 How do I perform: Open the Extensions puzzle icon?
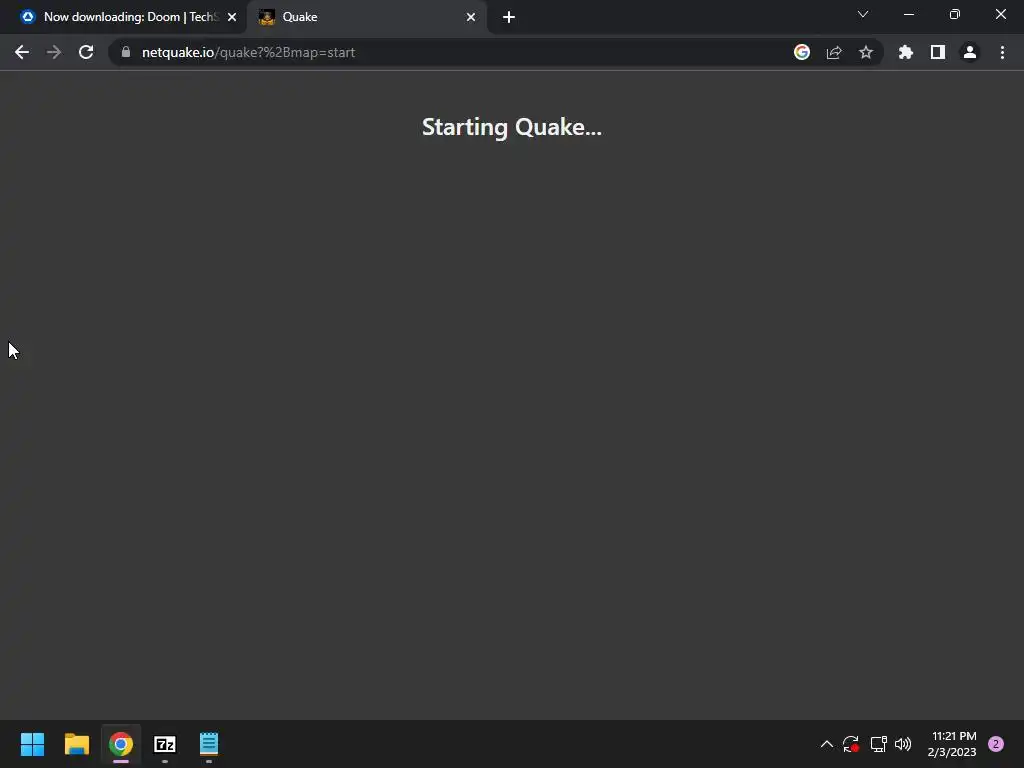906,52
